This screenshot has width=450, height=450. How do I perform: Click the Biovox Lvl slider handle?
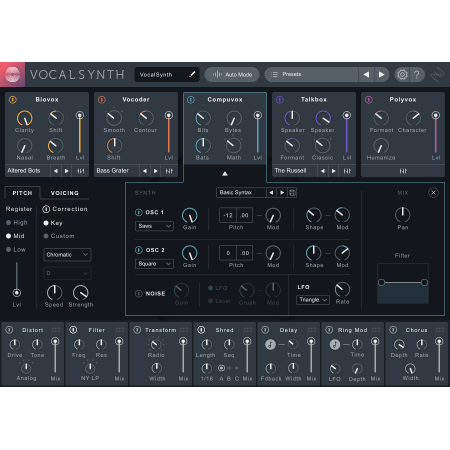click(80, 115)
